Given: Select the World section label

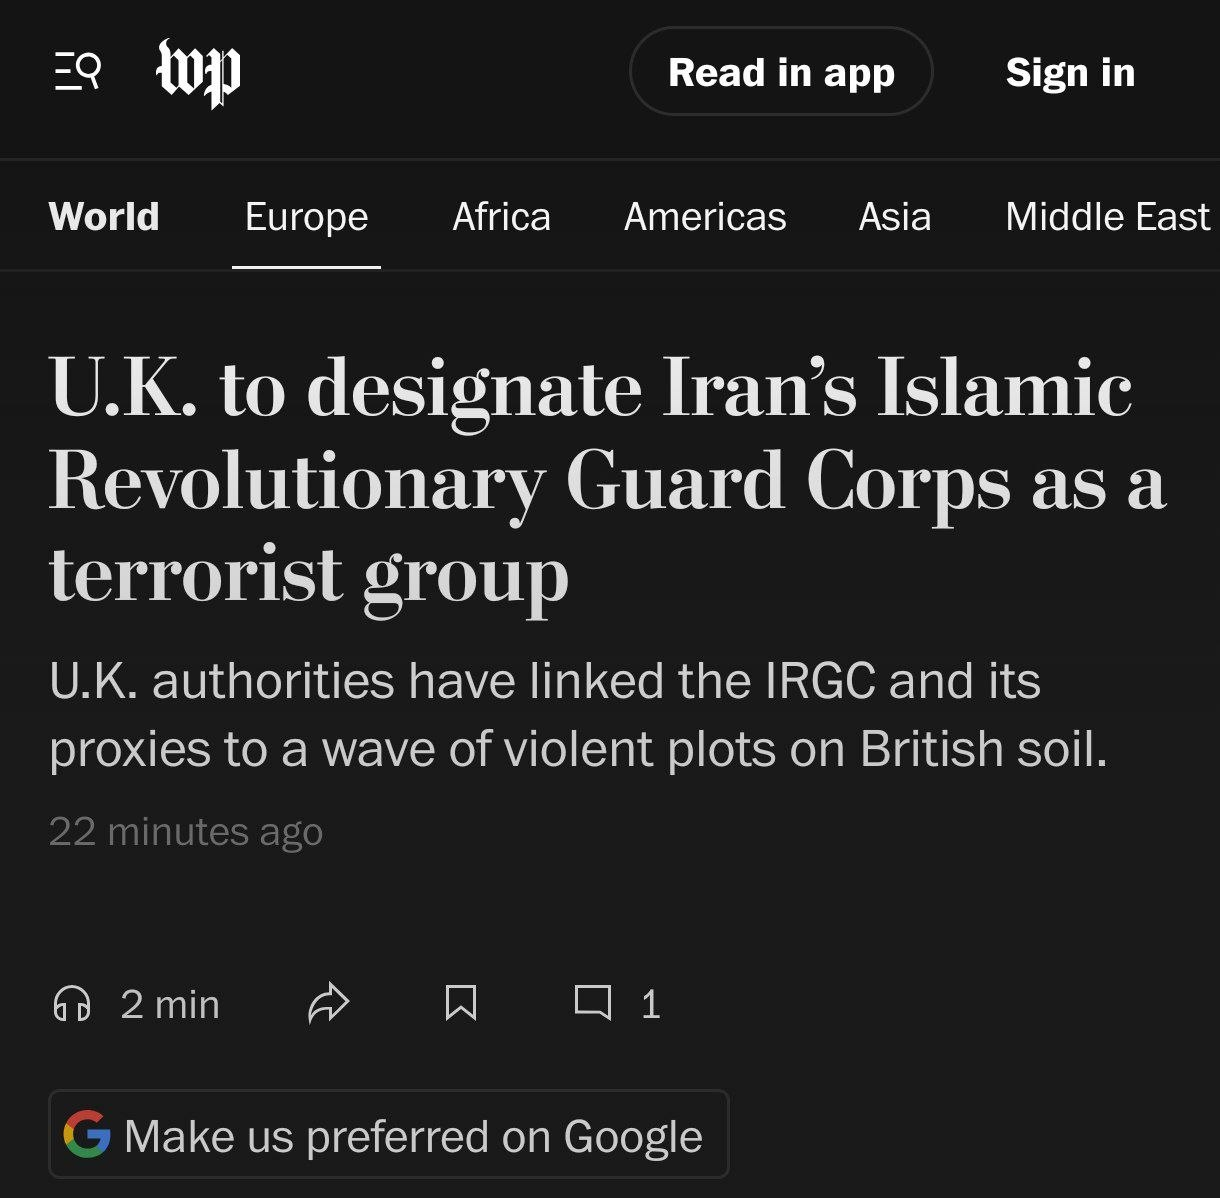Looking at the screenshot, I should pyautogui.click(x=104, y=216).
